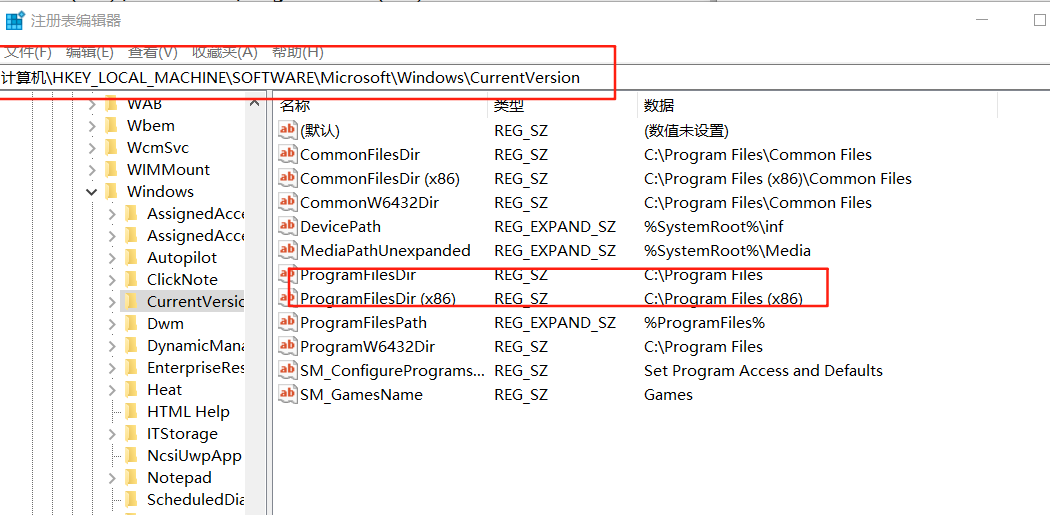Expand the Autopilot key
The width and height of the screenshot is (1050, 515).
tap(112, 258)
